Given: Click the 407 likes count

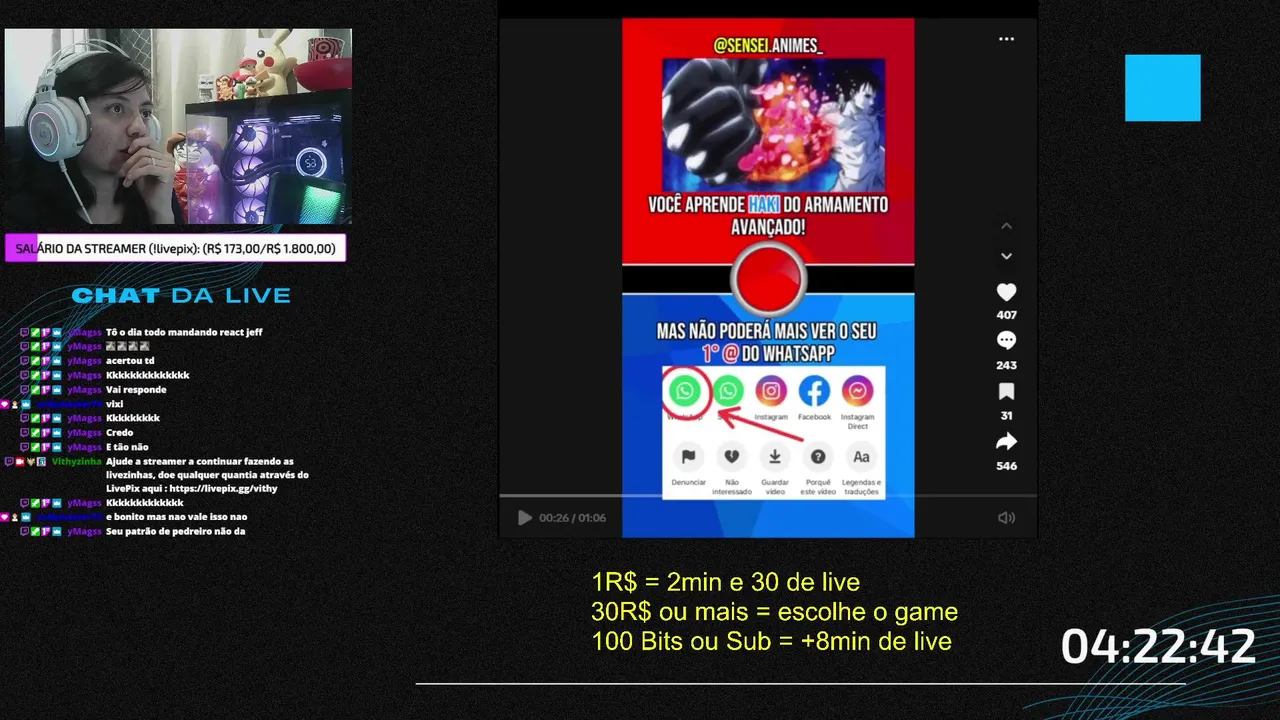Looking at the screenshot, I should [x=1006, y=315].
